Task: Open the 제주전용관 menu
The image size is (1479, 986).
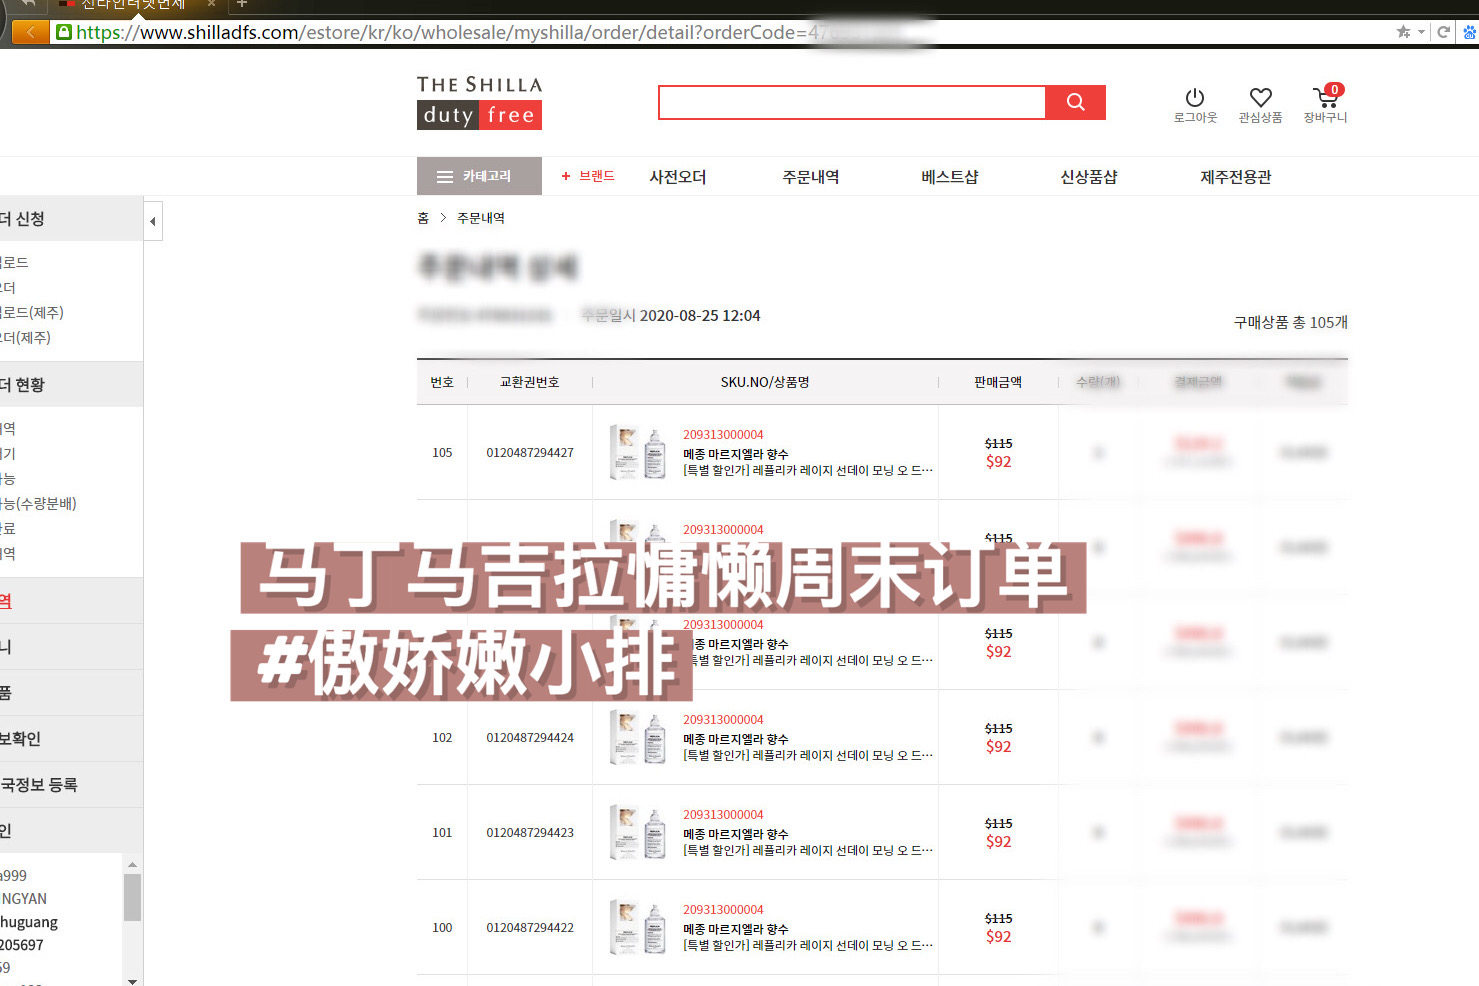Action: 1236,177
